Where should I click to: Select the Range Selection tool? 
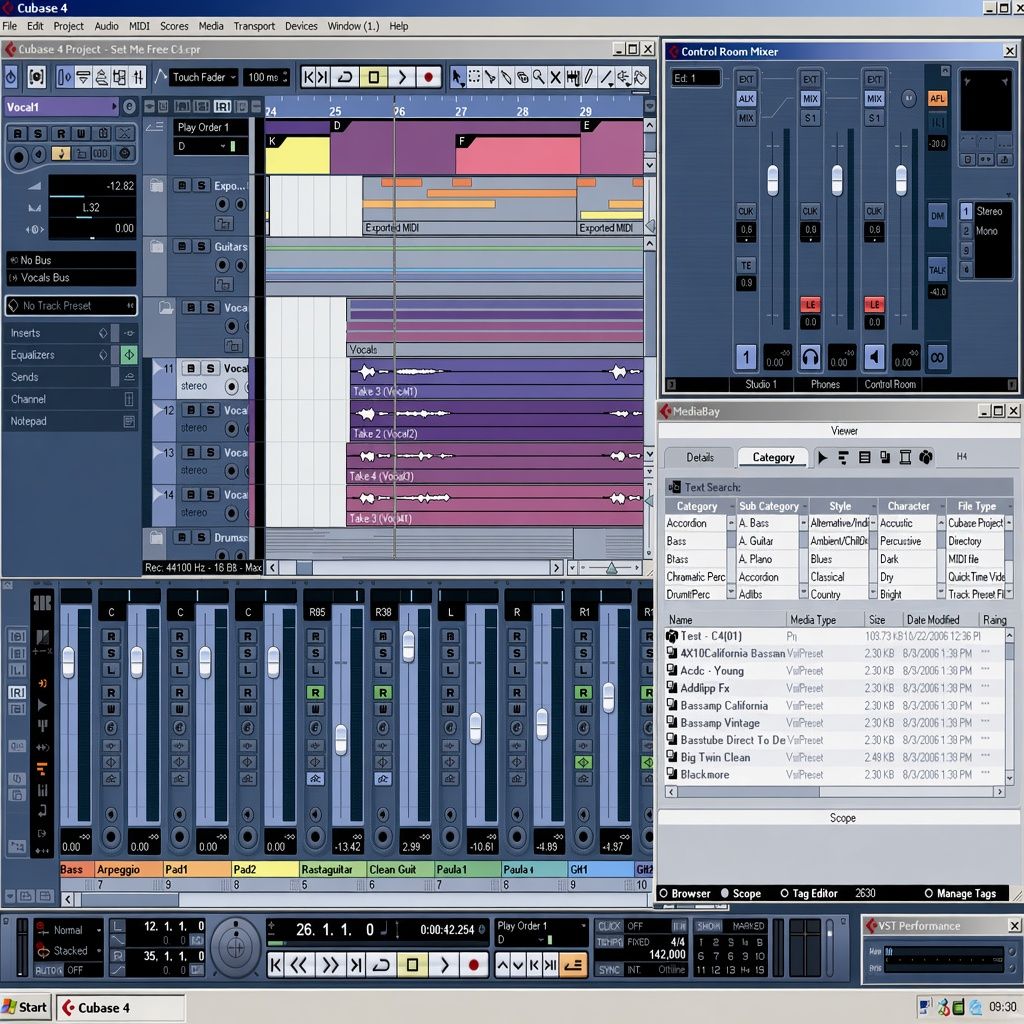point(474,78)
